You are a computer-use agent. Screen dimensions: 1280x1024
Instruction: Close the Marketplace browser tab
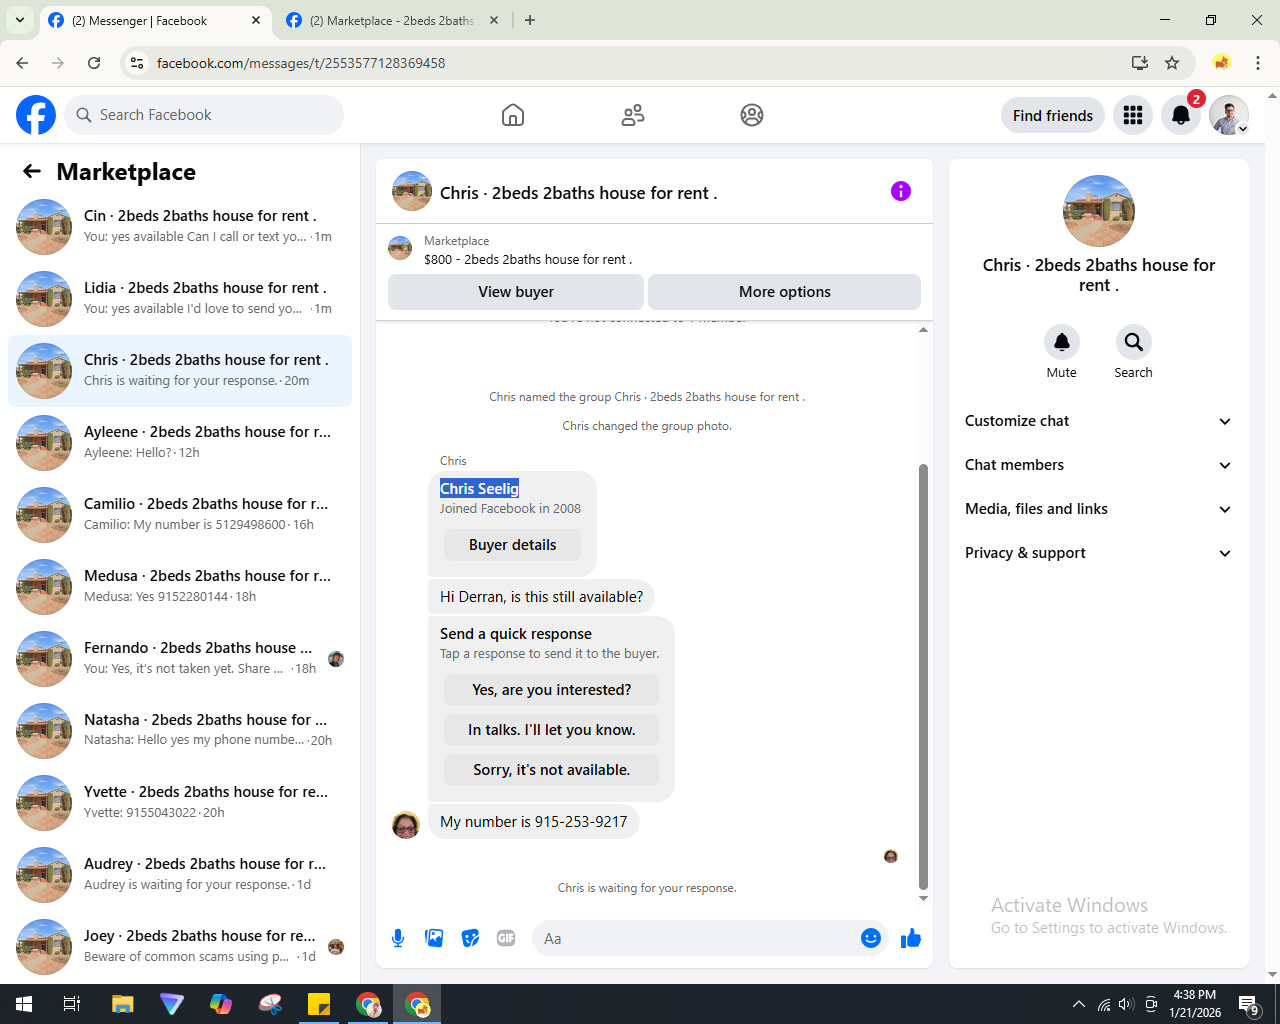click(493, 20)
